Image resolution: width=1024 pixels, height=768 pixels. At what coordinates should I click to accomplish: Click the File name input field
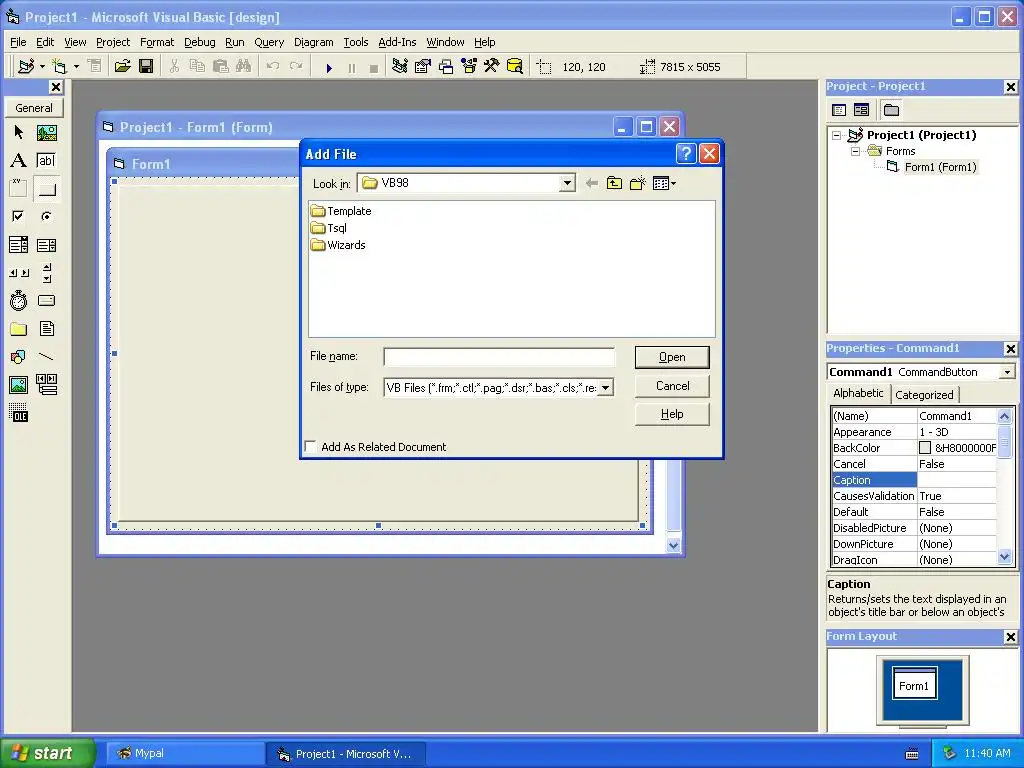499,357
